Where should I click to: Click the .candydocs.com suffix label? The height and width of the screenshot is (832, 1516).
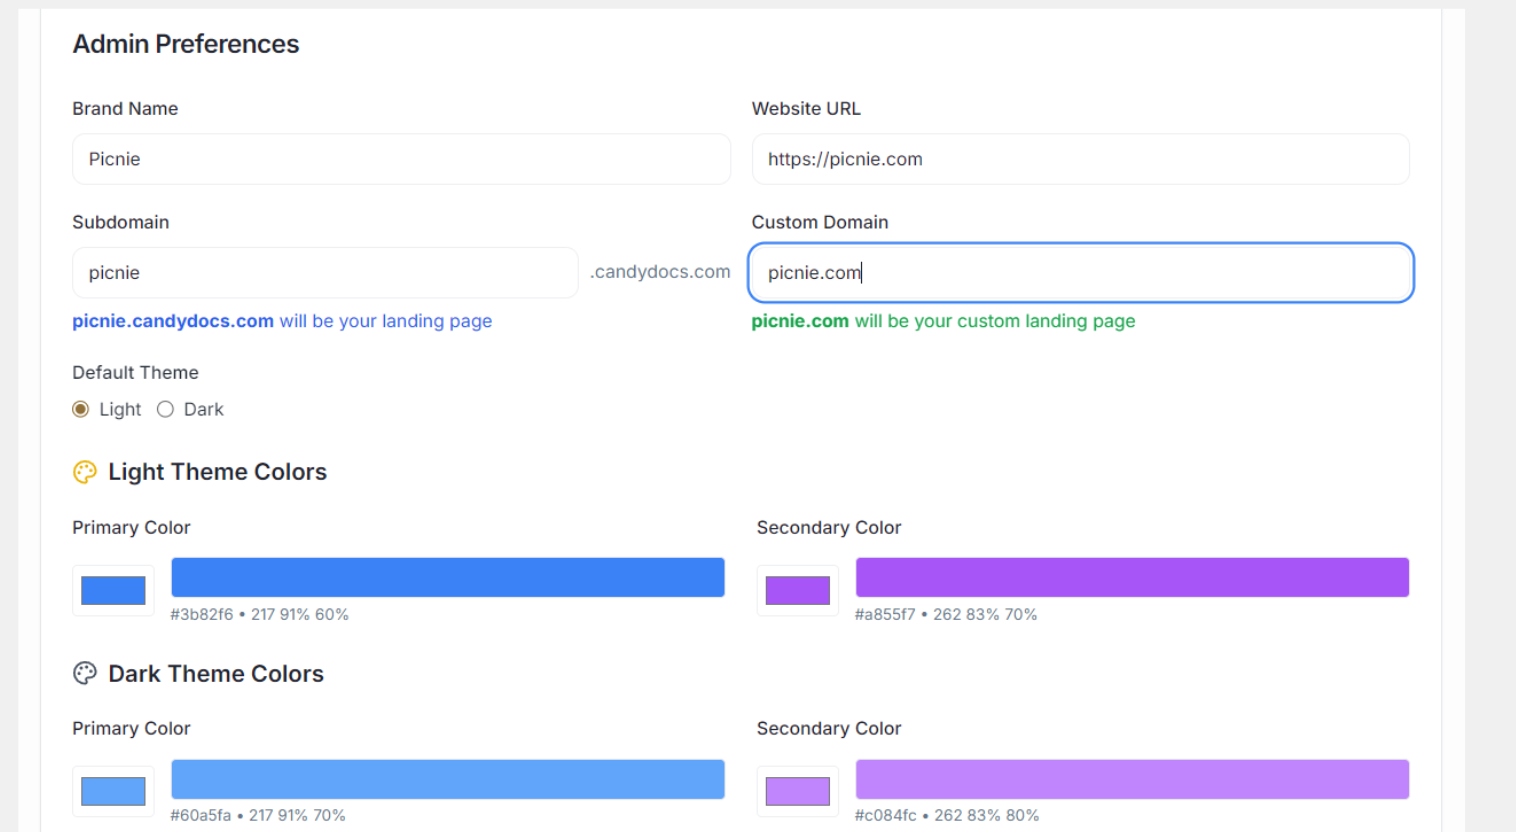[660, 271]
